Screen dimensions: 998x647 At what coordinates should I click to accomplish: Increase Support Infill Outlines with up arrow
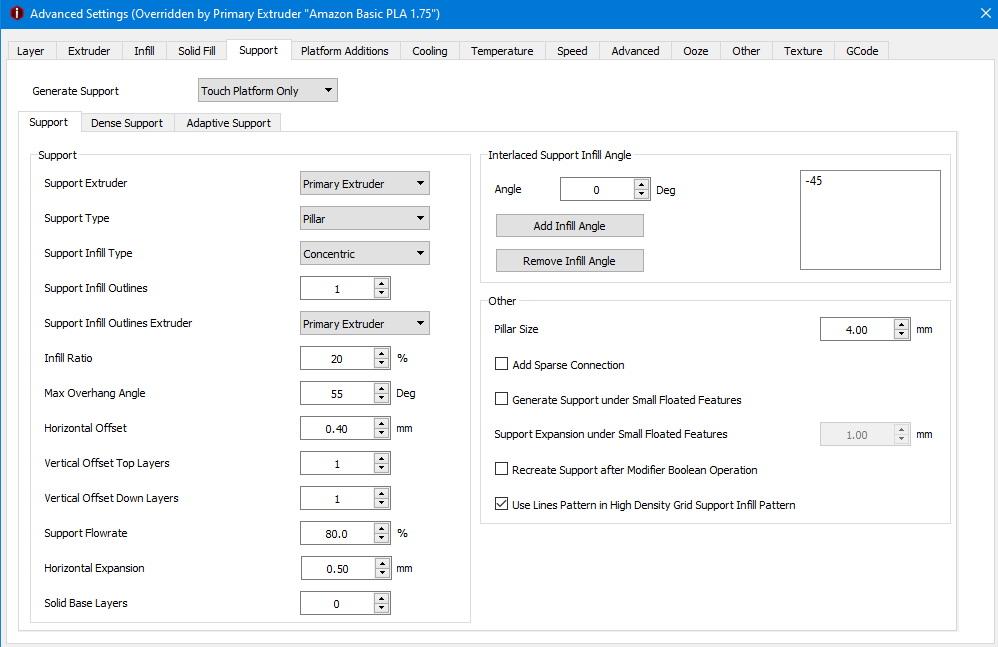tap(381, 283)
